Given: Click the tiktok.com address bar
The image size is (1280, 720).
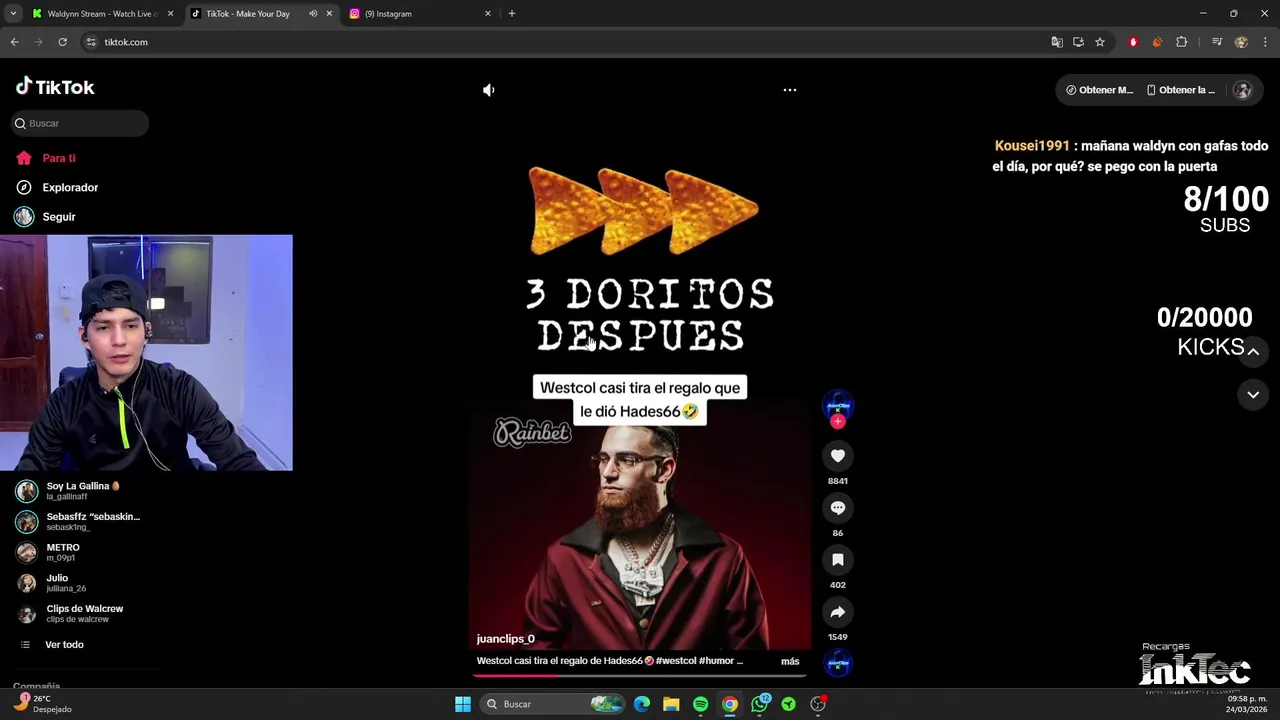Looking at the screenshot, I should point(560,42).
